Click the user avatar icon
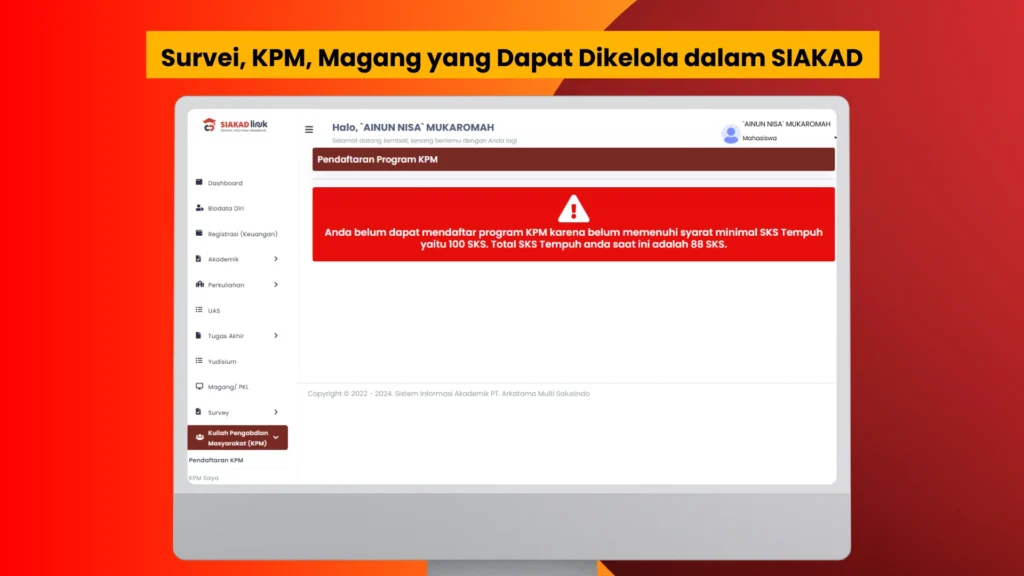 point(730,133)
